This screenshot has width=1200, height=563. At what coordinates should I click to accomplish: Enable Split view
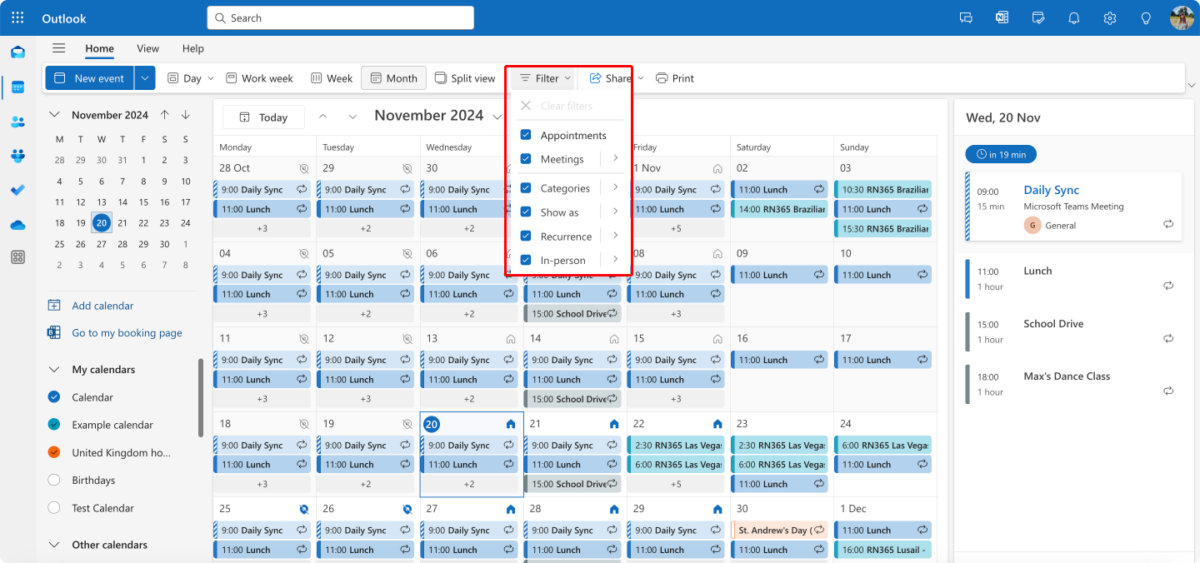coord(465,78)
